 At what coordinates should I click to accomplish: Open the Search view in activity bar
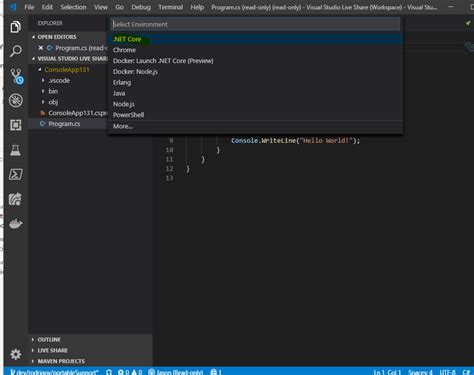tap(15, 51)
